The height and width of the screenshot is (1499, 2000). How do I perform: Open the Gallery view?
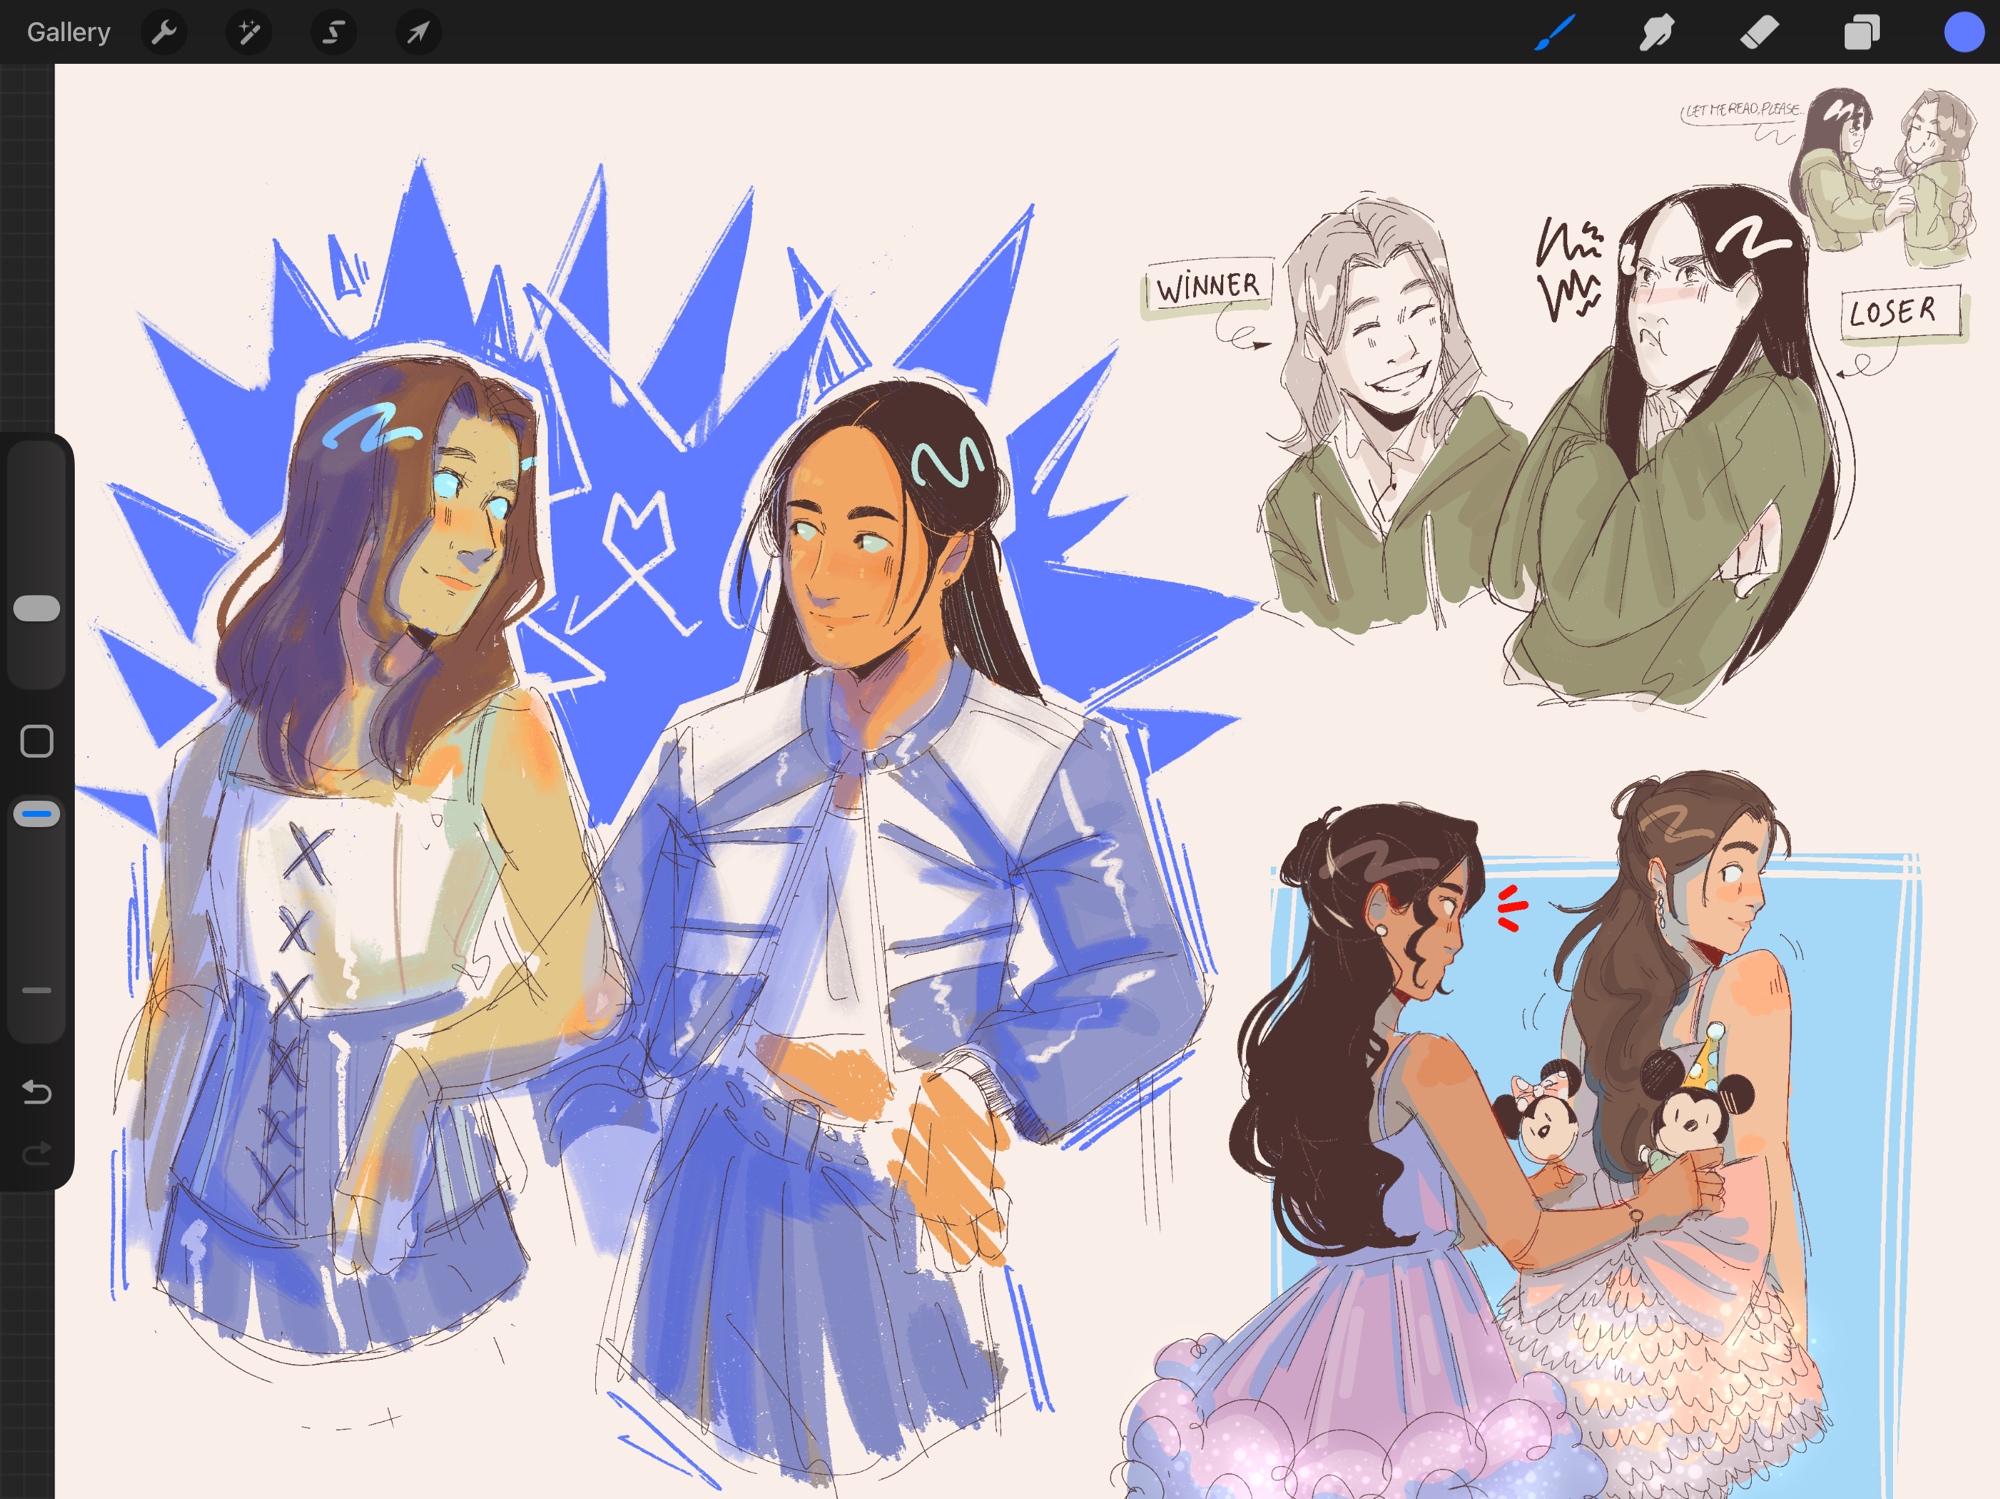68,32
